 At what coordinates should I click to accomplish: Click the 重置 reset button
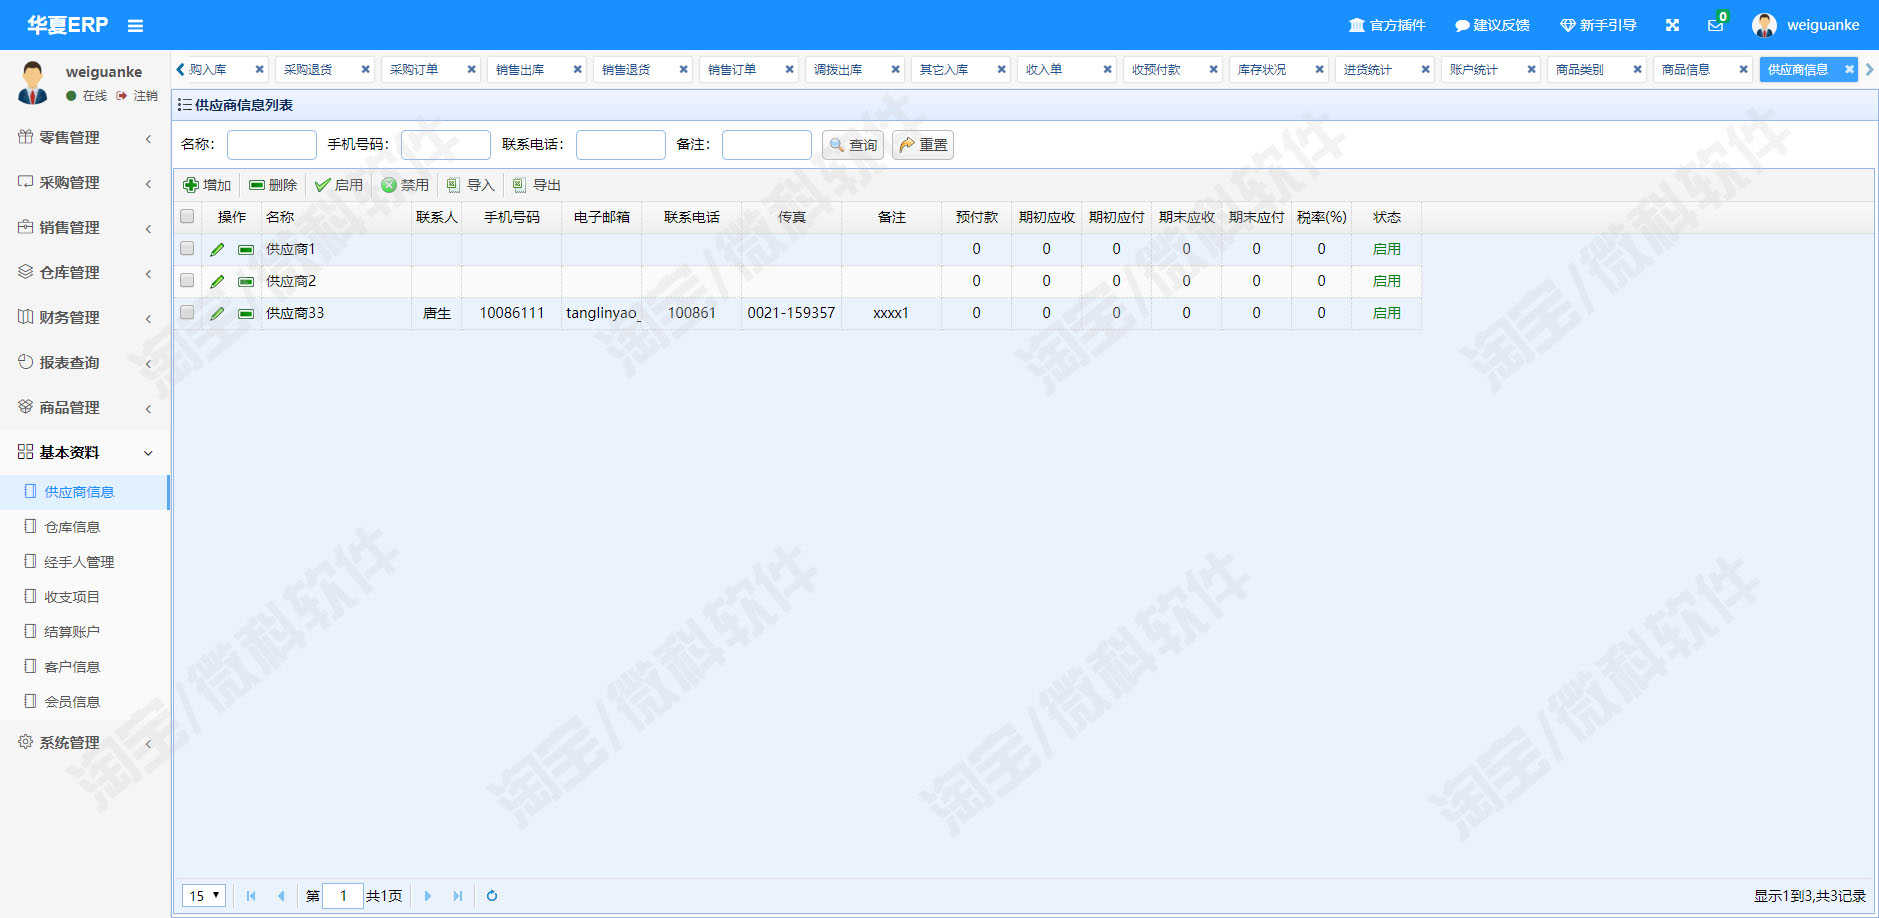tap(923, 145)
